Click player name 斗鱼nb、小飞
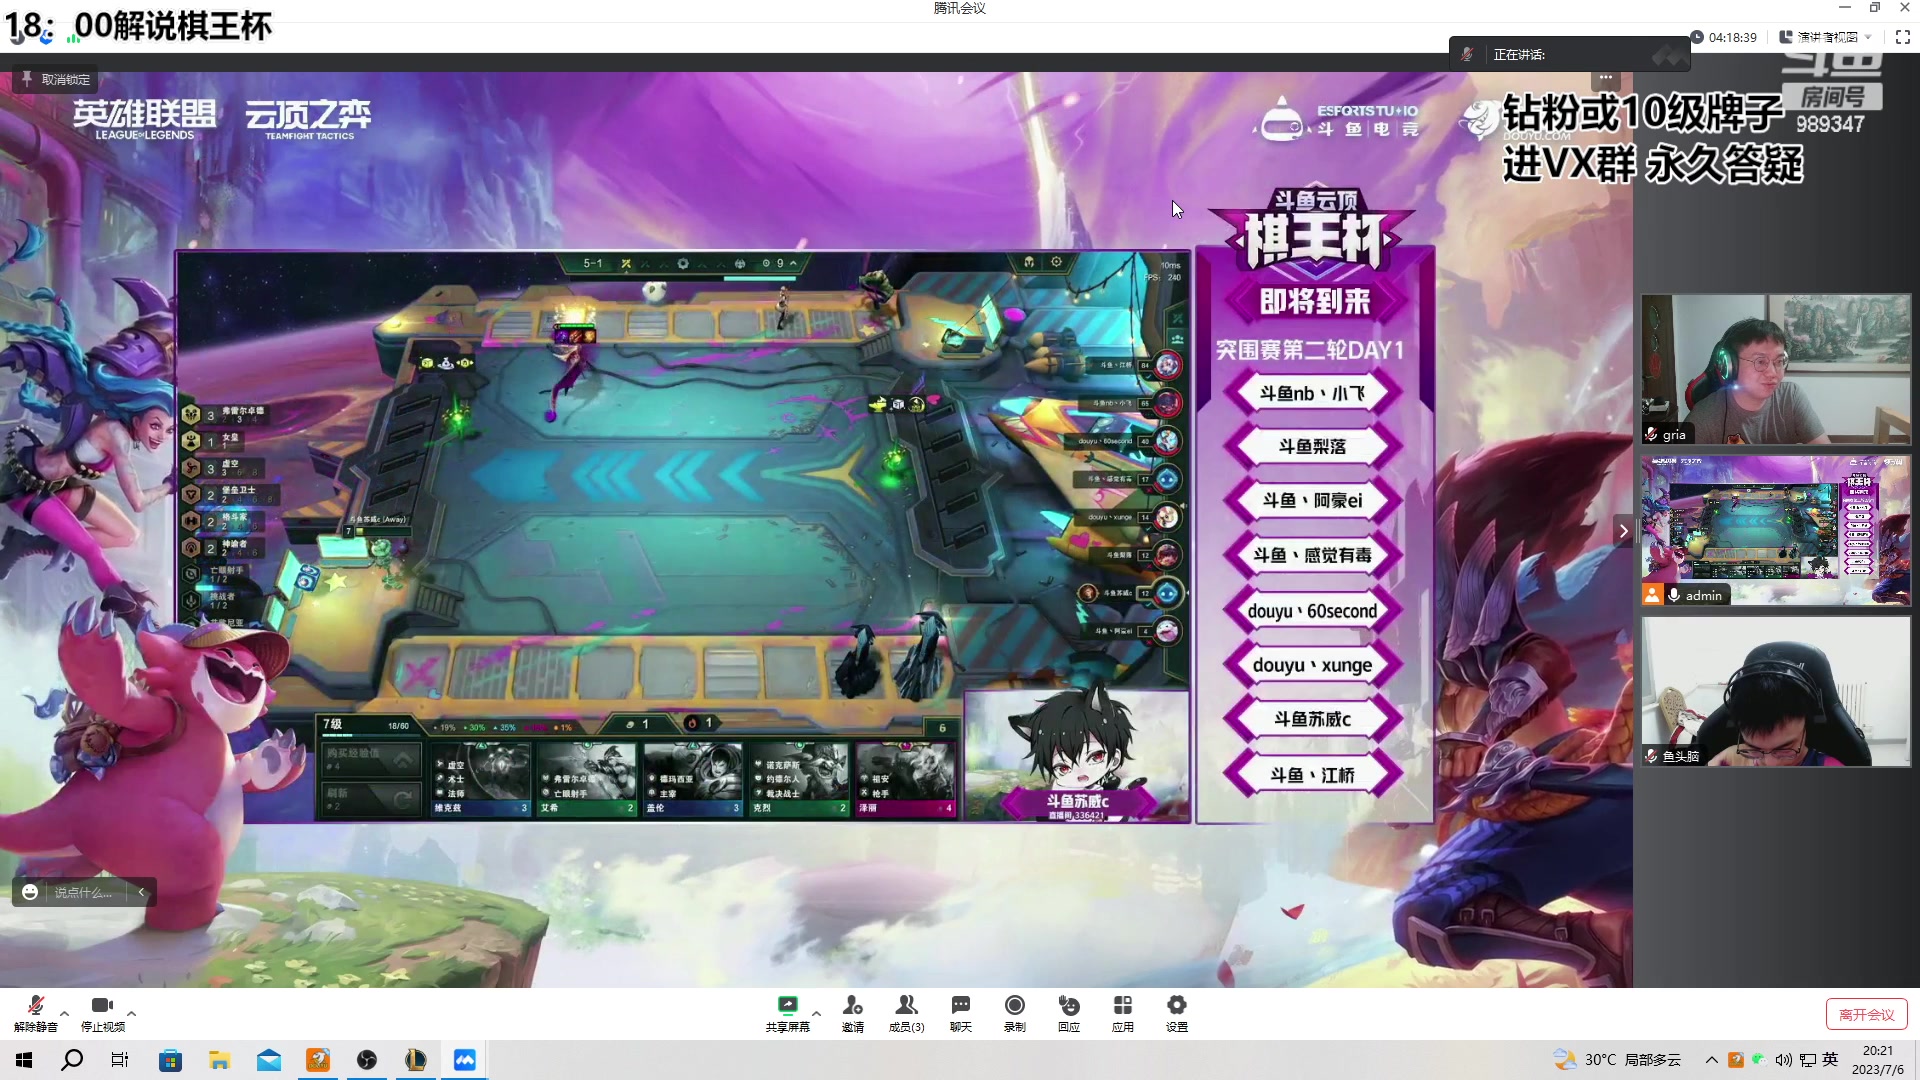Viewport: 1920px width, 1080px height. pos(1313,393)
